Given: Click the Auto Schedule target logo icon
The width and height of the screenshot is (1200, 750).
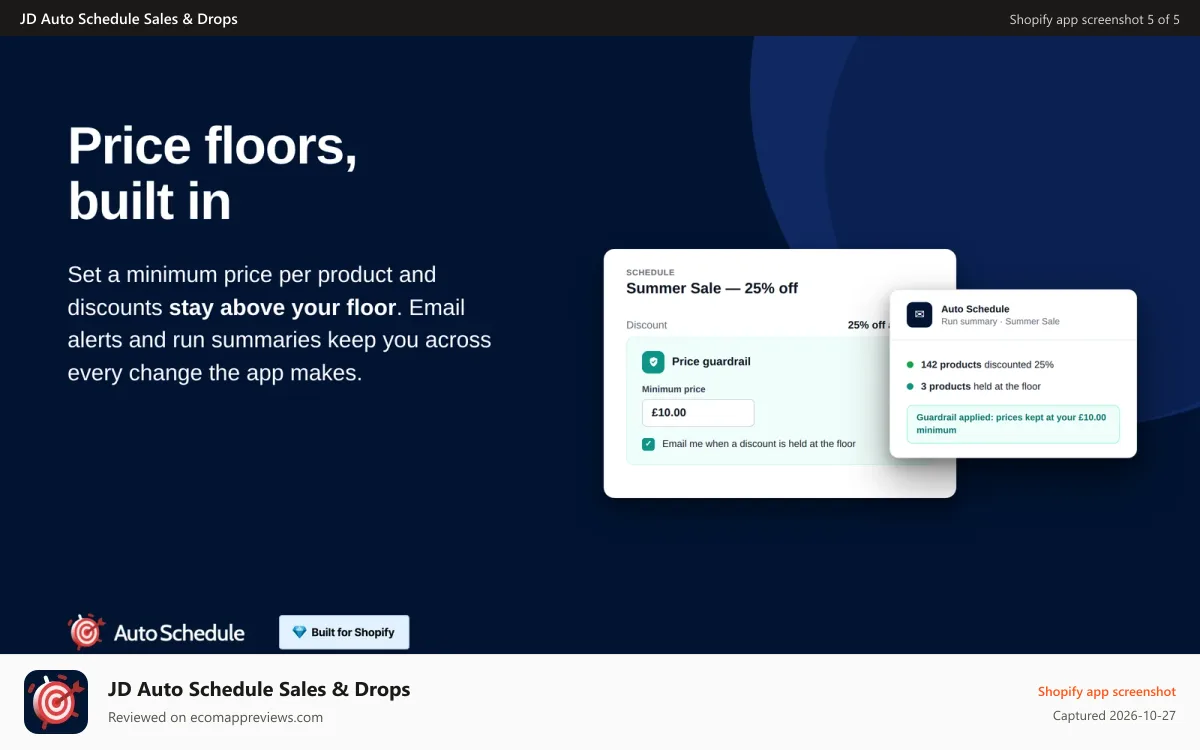Looking at the screenshot, I should [x=86, y=632].
